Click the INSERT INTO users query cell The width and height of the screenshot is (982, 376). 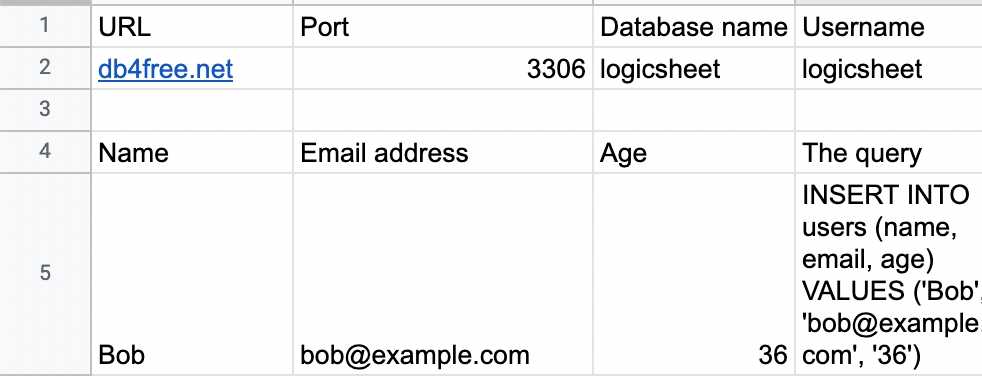889,273
